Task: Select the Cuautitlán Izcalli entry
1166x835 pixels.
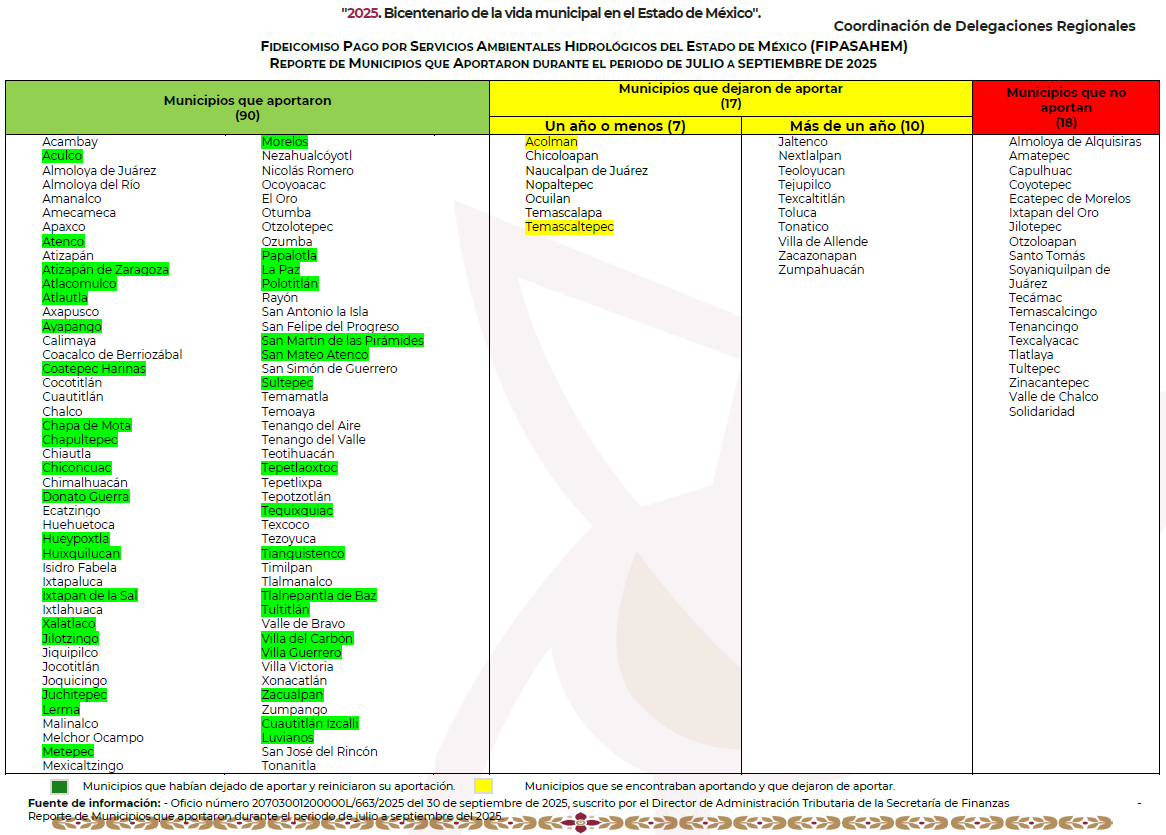Action: coord(309,724)
